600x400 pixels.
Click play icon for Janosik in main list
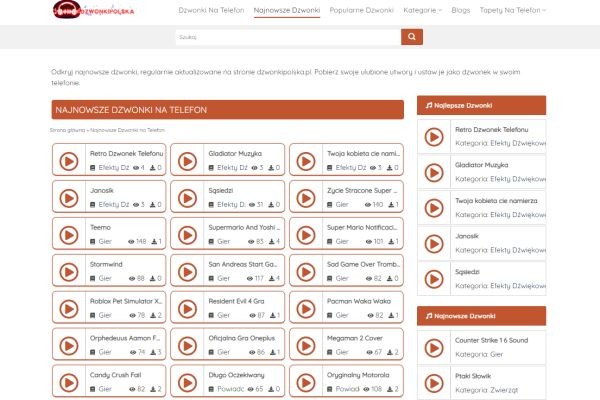coord(69,197)
